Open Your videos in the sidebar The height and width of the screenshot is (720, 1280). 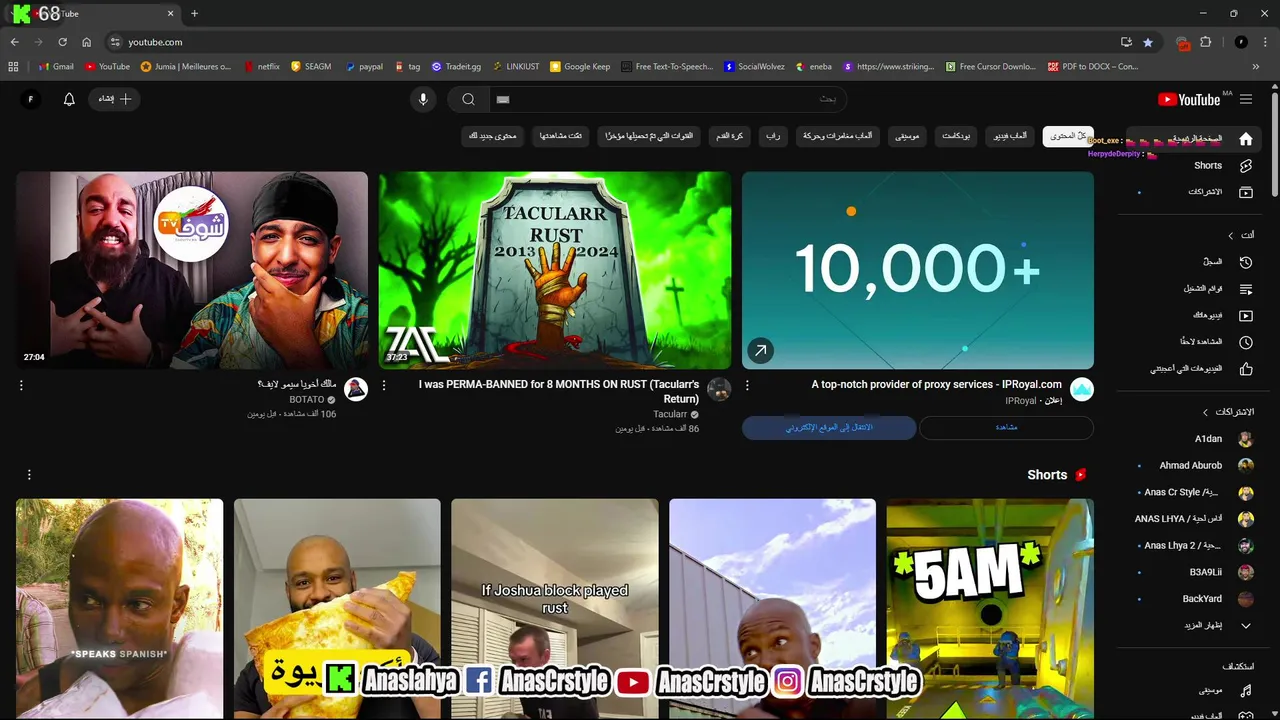click(x=1193, y=315)
